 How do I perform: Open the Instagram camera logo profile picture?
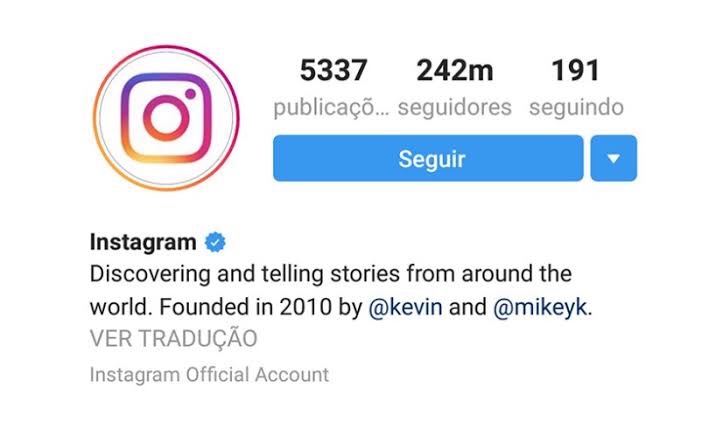tap(166, 118)
